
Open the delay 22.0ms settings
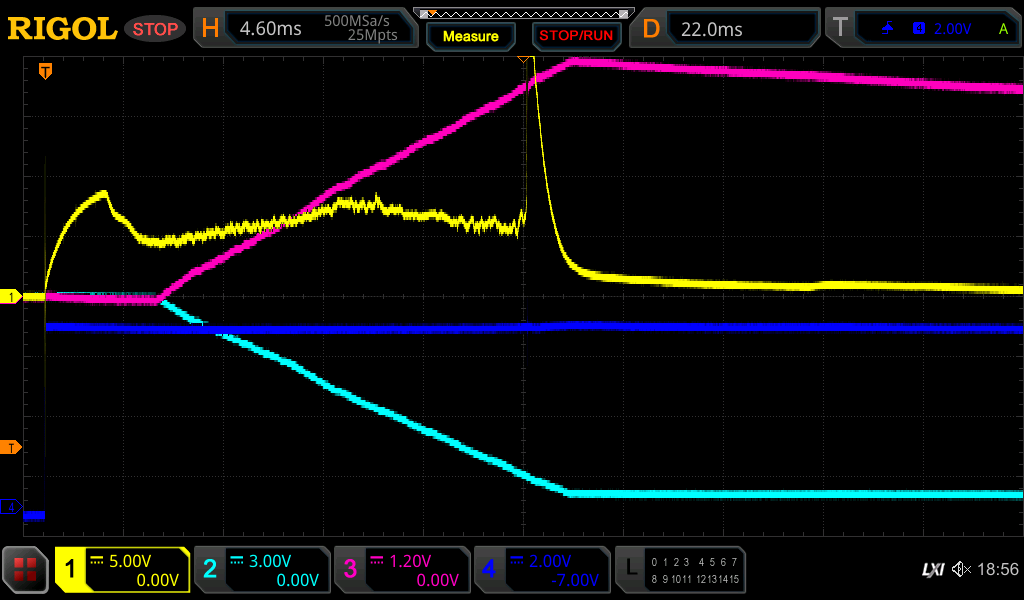tap(730, 29)
